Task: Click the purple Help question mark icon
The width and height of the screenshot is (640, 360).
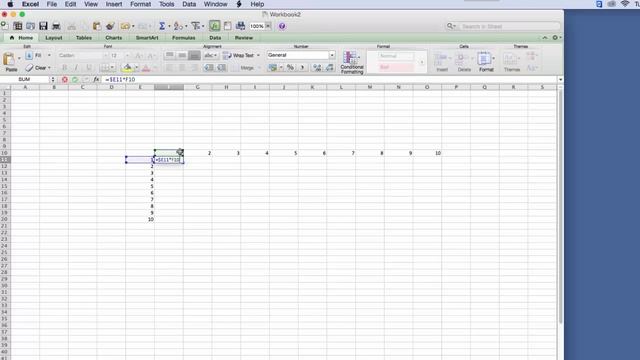Action: (x=282, y=26)
